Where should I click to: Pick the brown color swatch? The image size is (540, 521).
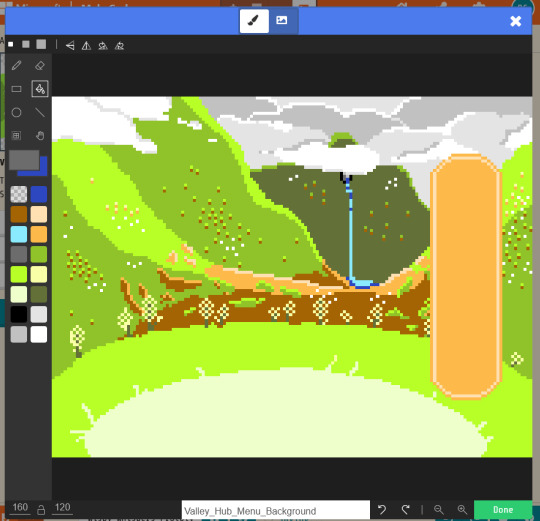[19, 214]
